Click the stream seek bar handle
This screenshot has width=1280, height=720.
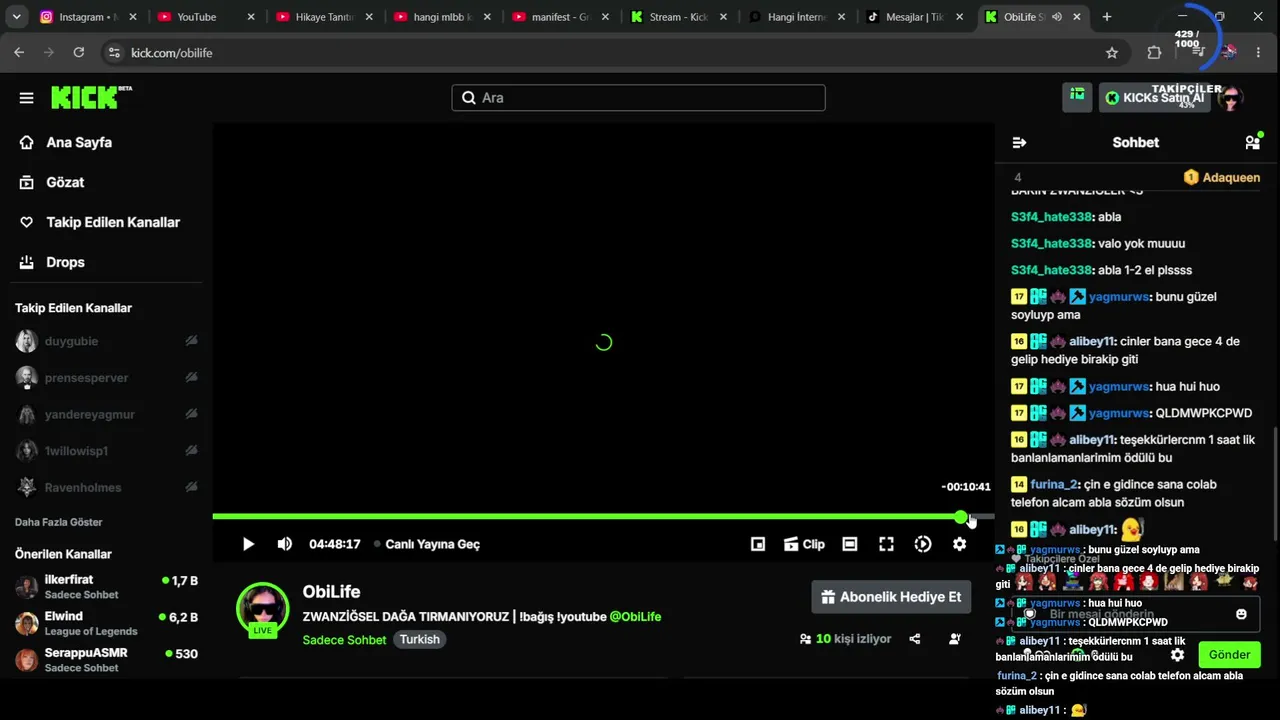click(961, 517)
